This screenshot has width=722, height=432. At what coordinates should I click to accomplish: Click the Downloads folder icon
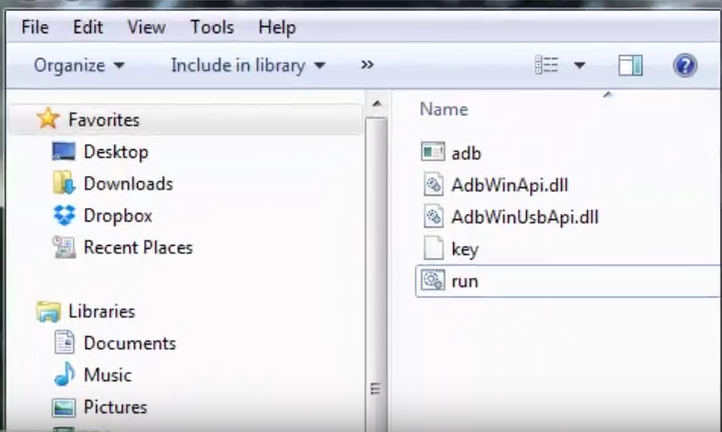click(x=64, y=183)
